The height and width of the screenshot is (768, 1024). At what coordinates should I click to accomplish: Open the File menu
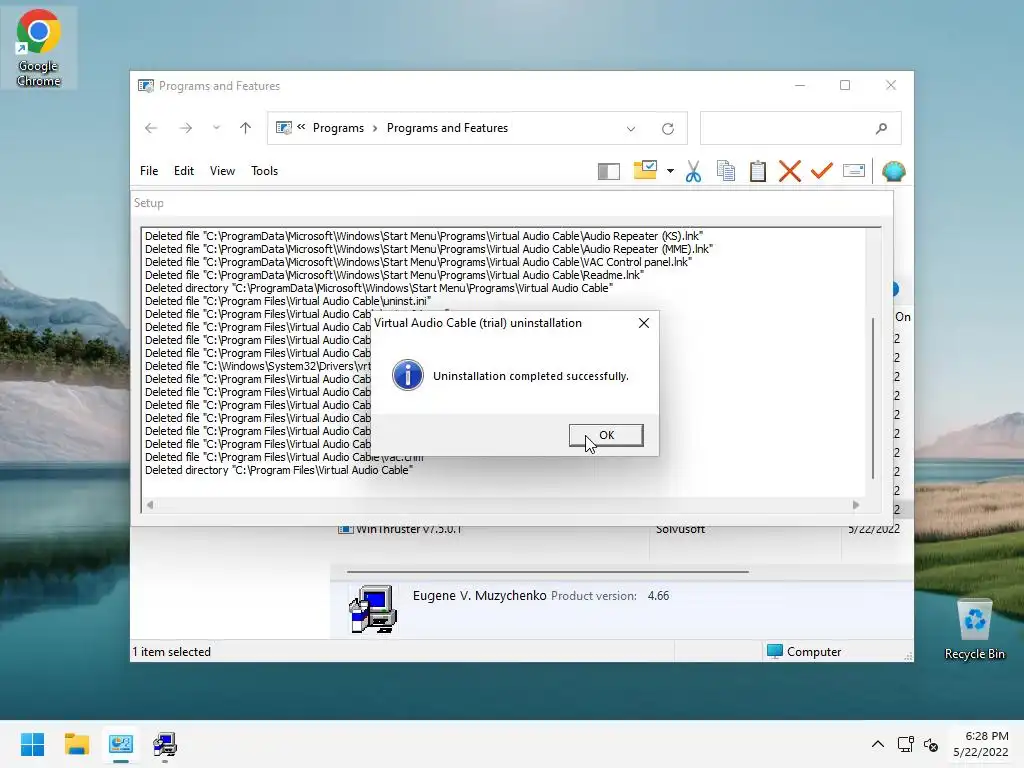point(149,170)
